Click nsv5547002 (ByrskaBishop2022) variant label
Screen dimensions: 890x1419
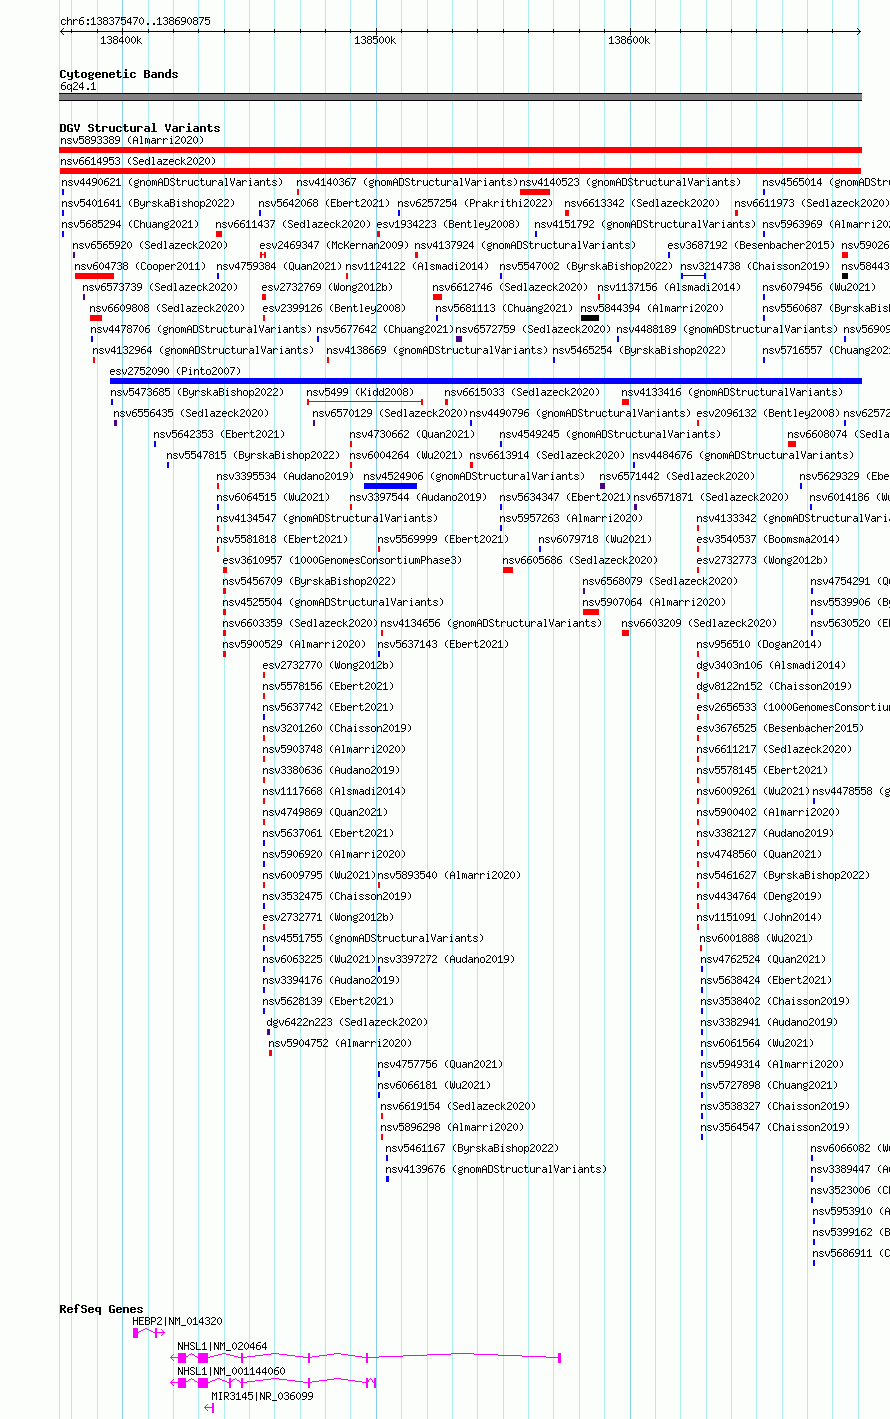coord(585,266)
